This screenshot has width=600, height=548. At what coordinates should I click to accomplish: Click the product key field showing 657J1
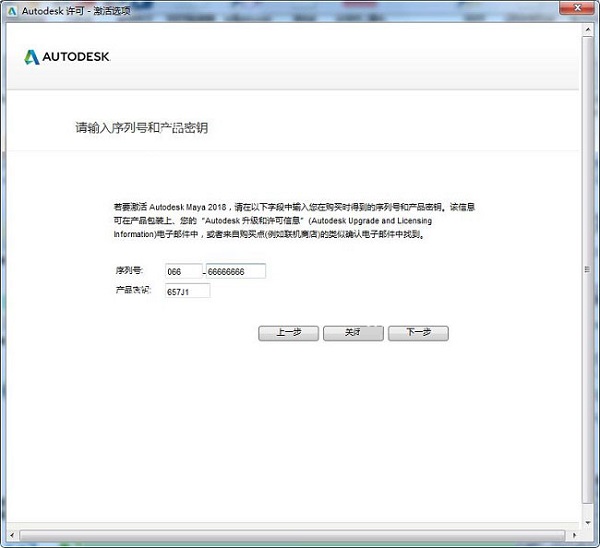[x=188, y=291]
